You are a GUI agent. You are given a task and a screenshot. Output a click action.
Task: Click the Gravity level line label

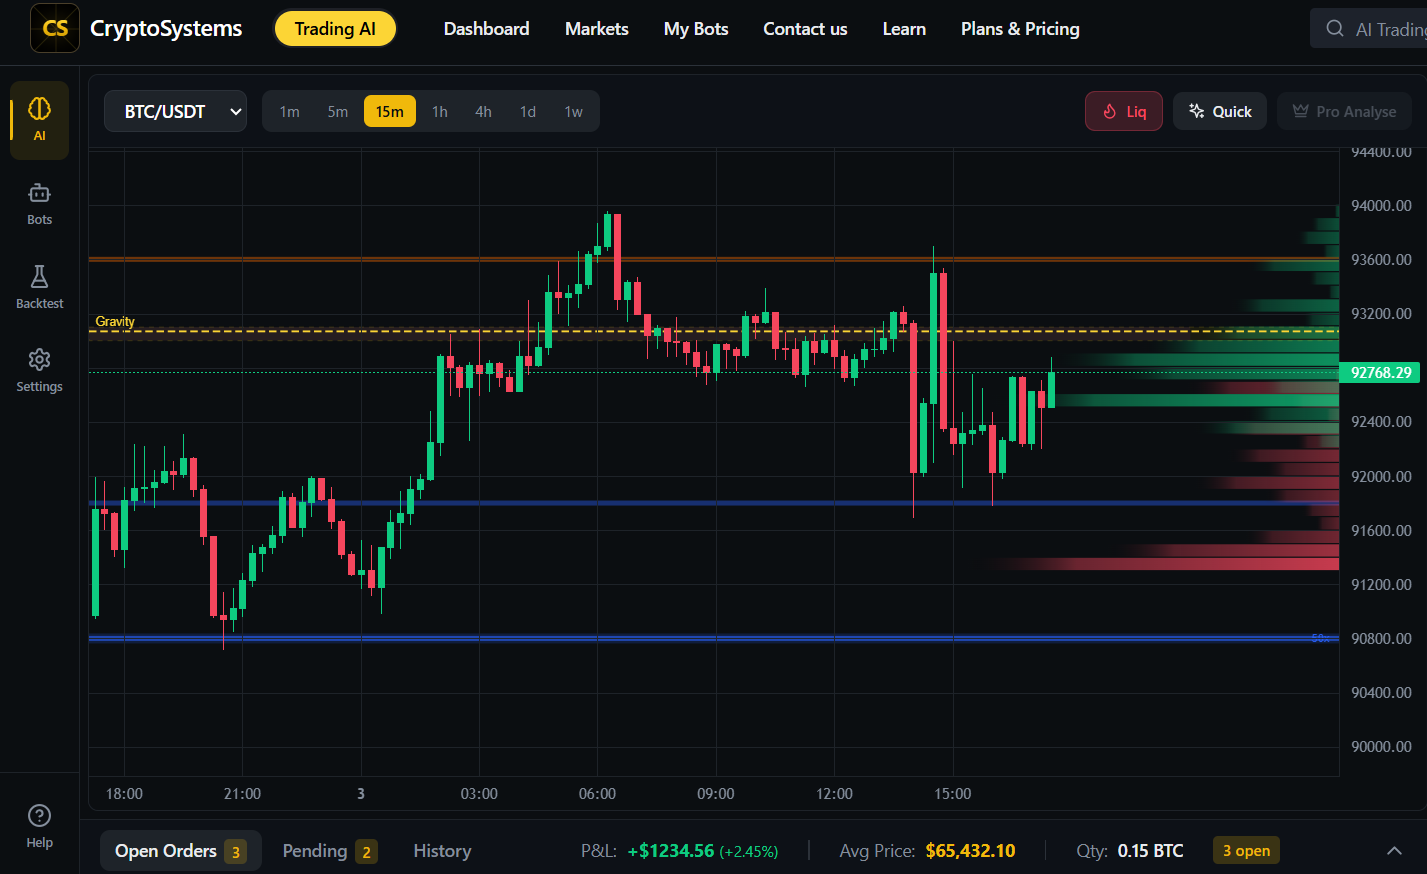115,321
